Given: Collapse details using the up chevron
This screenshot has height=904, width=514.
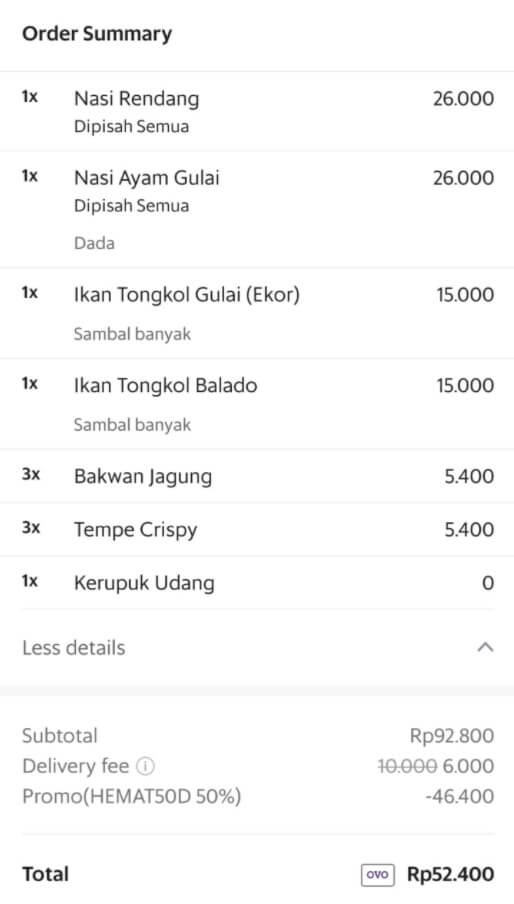Looking at the screenshot, I should 485,647.
